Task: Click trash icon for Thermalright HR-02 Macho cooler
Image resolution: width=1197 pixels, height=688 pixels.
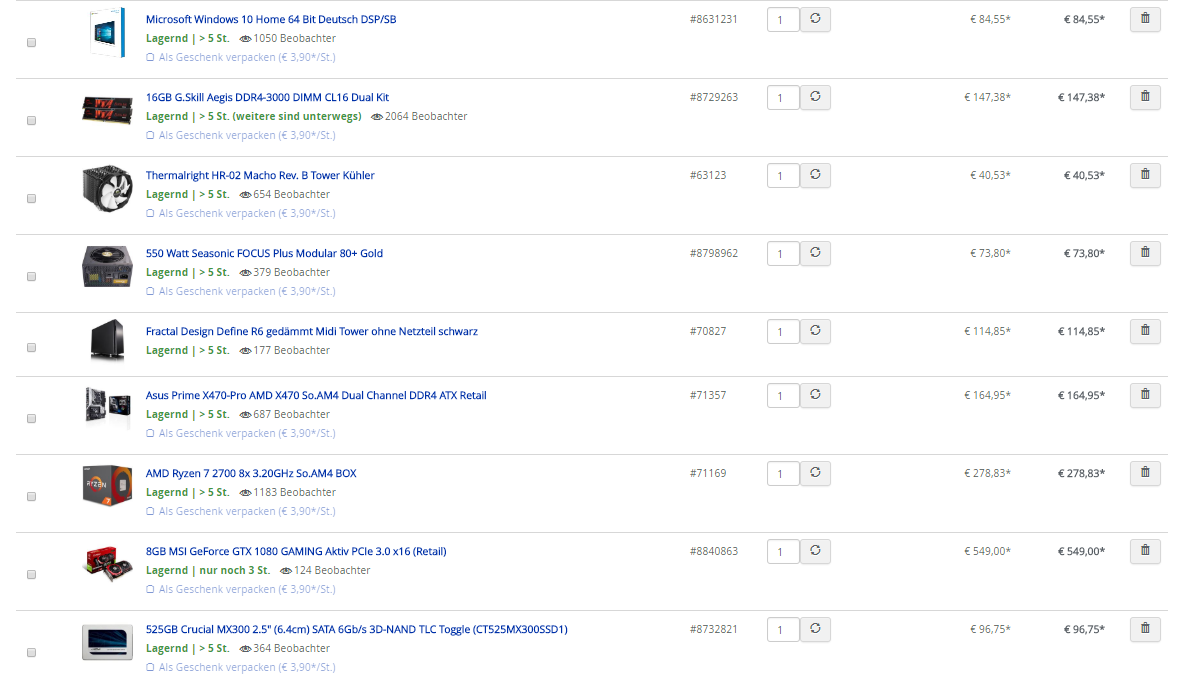Action: 1144,175
